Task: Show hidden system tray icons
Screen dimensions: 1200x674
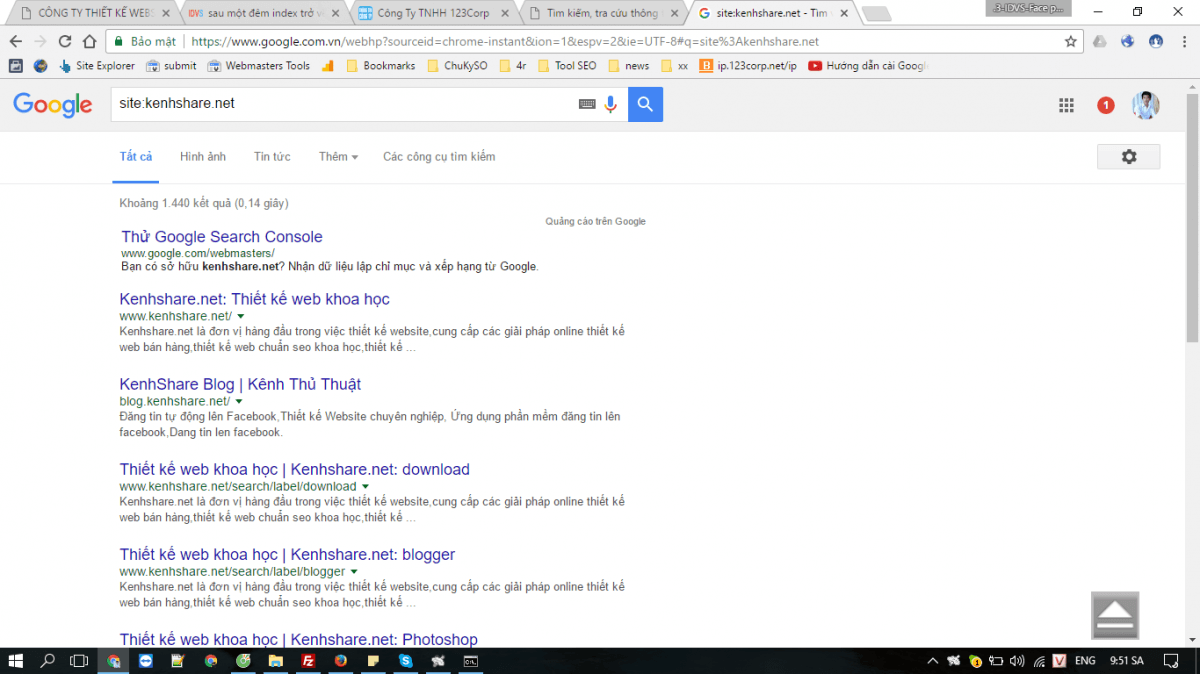Action: (933, 661)
